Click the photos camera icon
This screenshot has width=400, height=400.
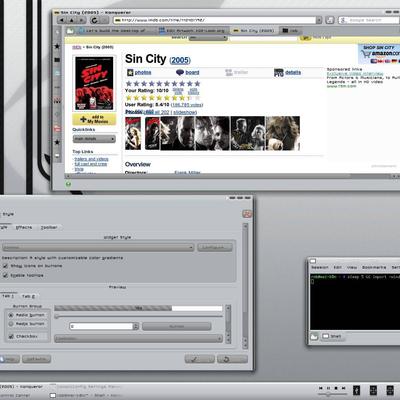click(x=130, y=72)
